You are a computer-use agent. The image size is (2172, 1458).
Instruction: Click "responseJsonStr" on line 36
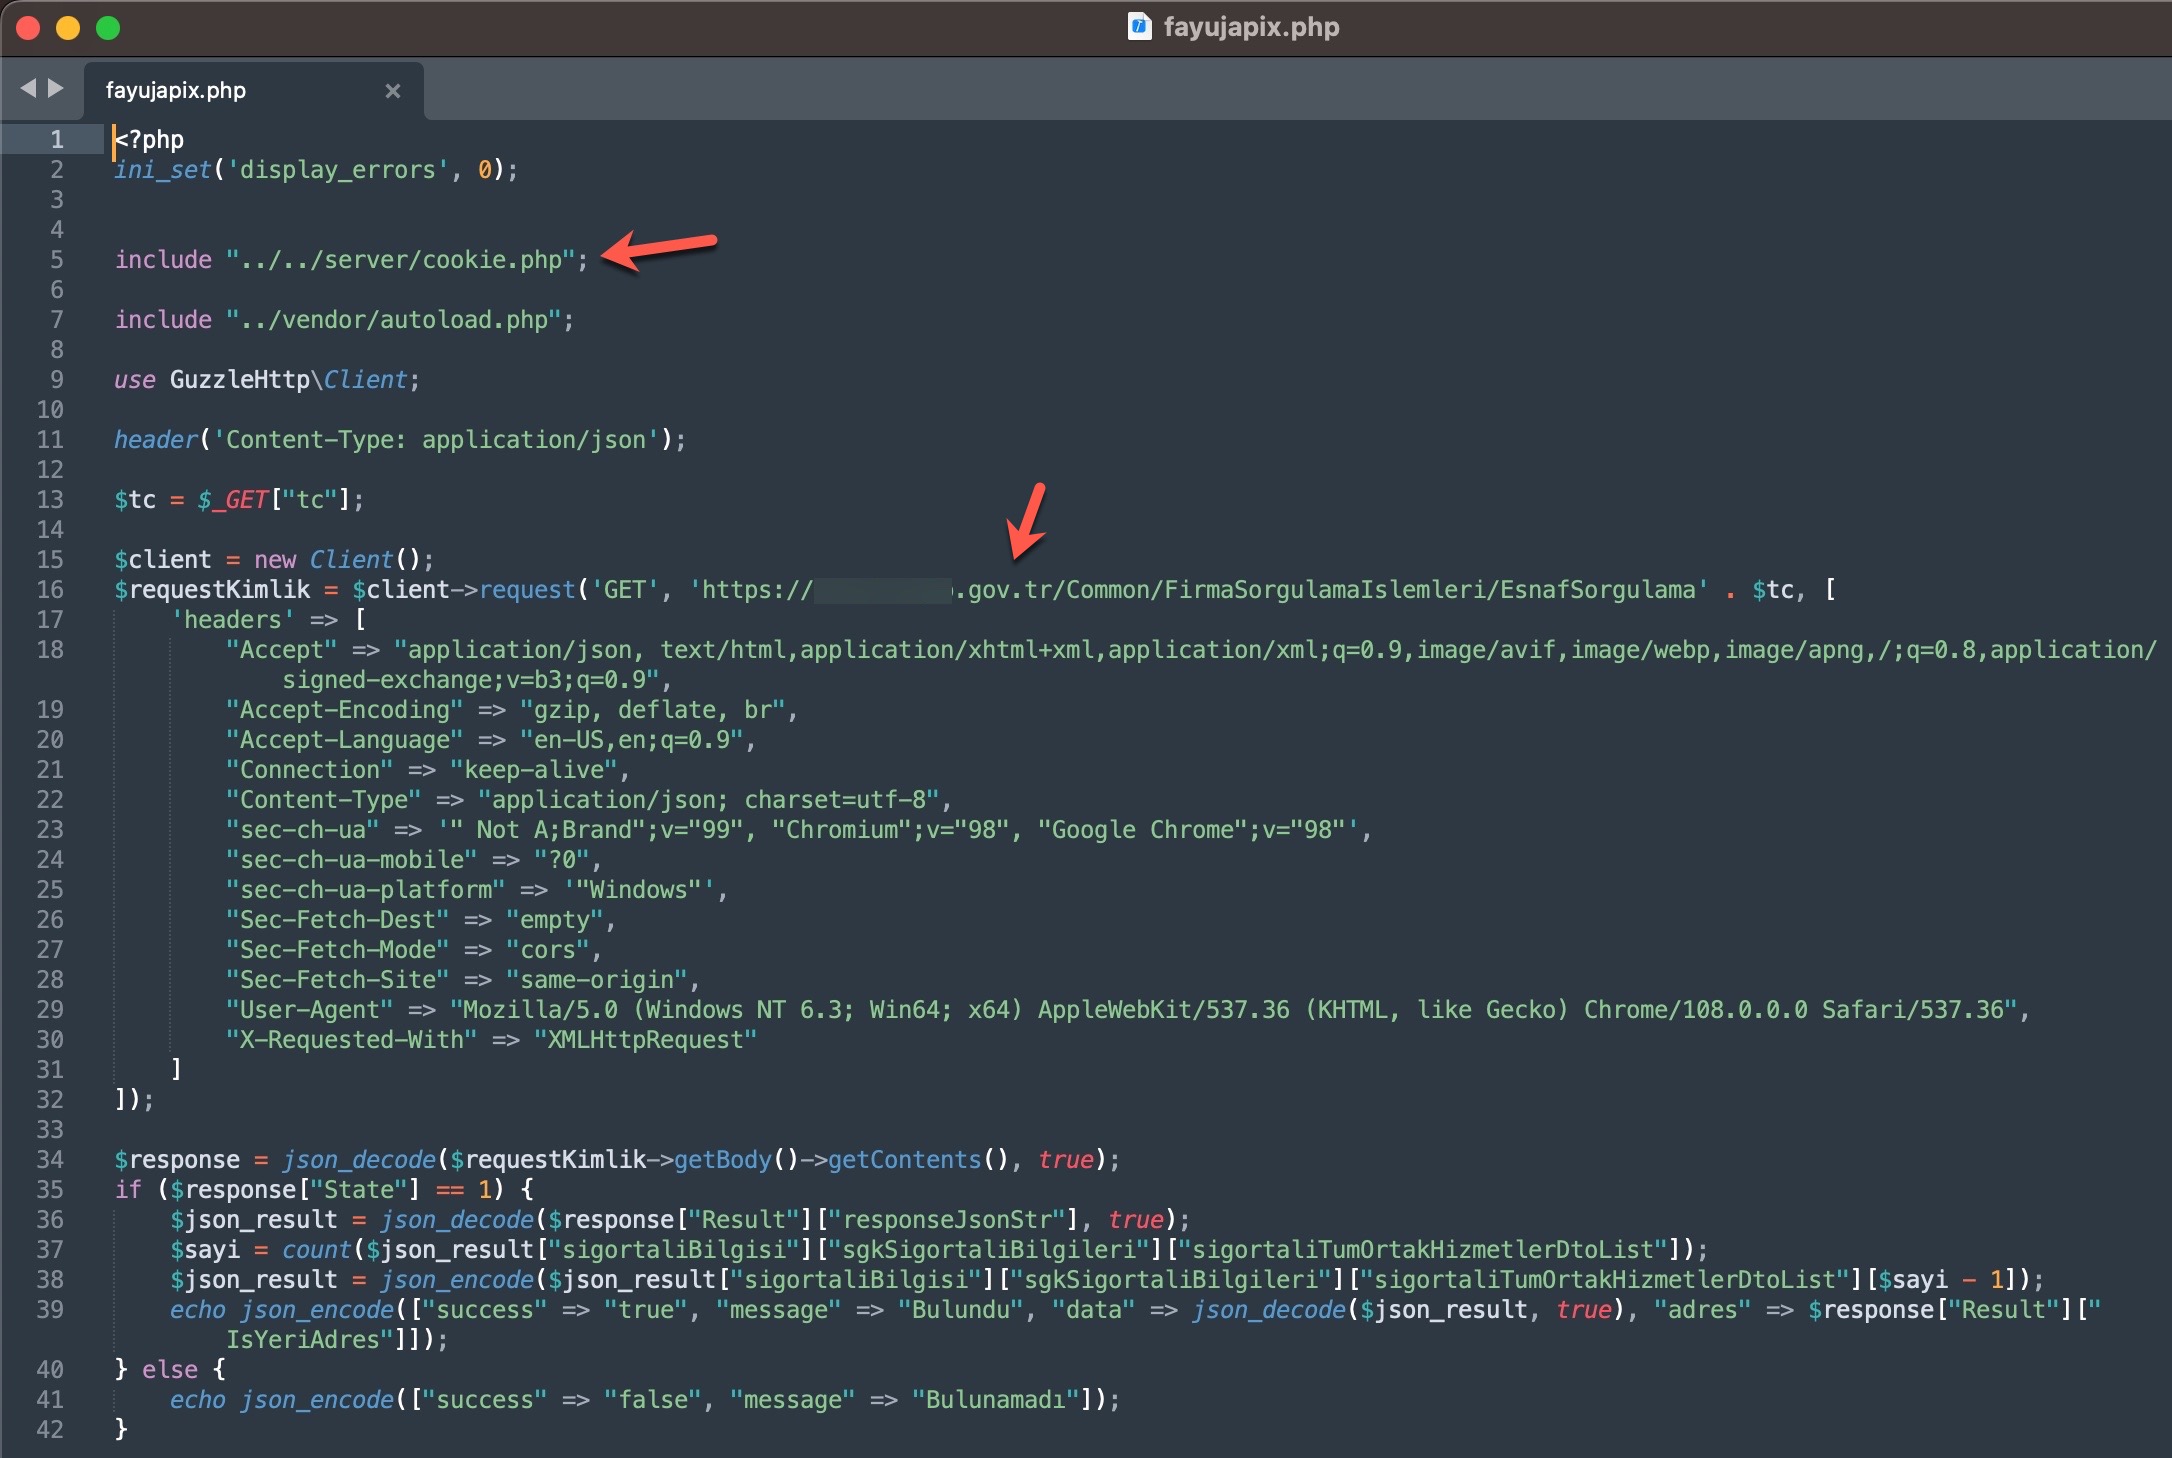pos(948,1219)
